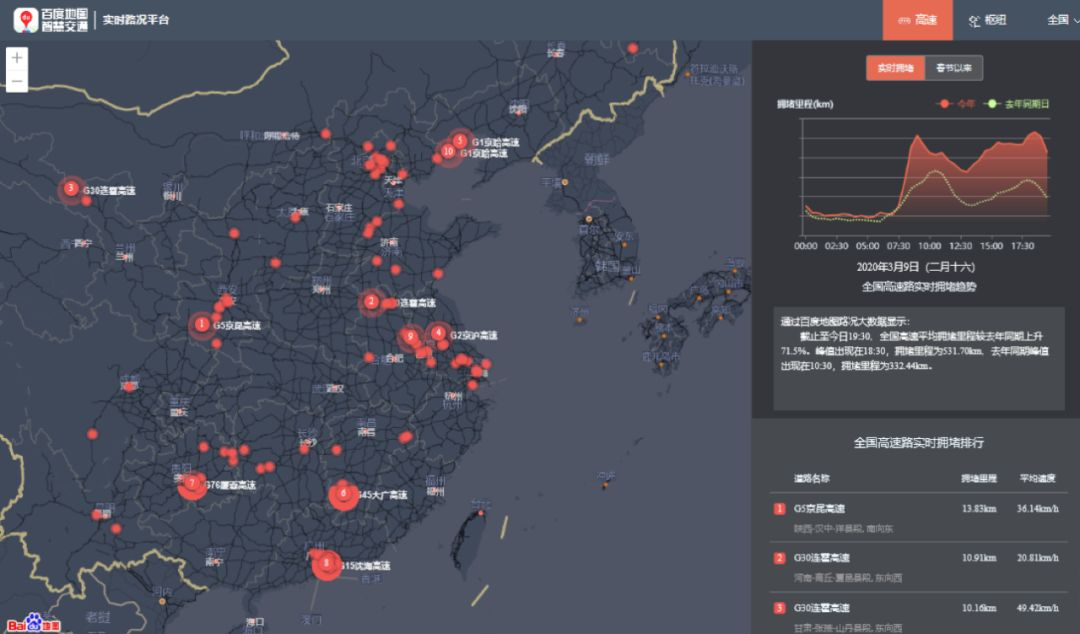Select congestion marker 3 near 西宁 on map
The image size is (1080, 634).
pos(70,187)
